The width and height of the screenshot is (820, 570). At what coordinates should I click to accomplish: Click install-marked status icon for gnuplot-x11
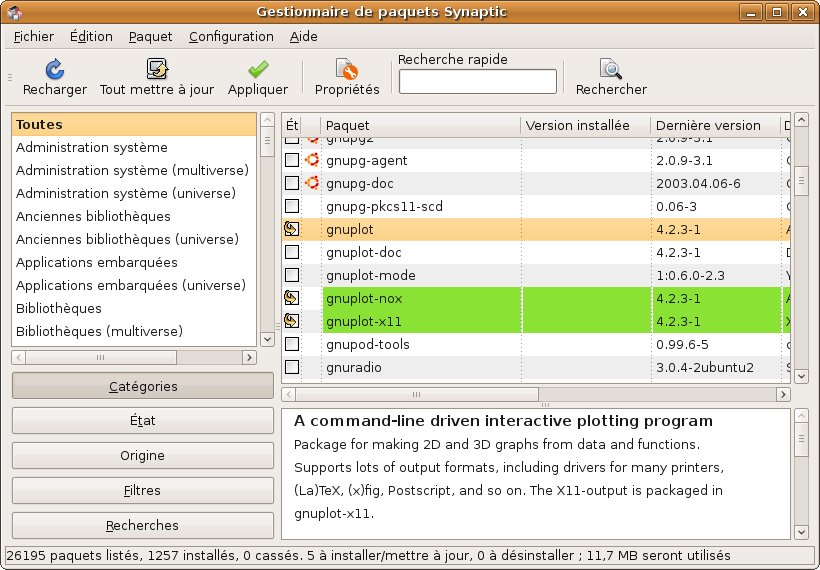[291, 321]
